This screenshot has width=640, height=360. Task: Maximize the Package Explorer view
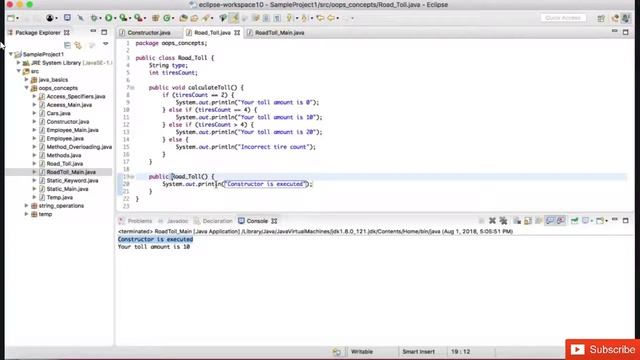pos(104,32)
